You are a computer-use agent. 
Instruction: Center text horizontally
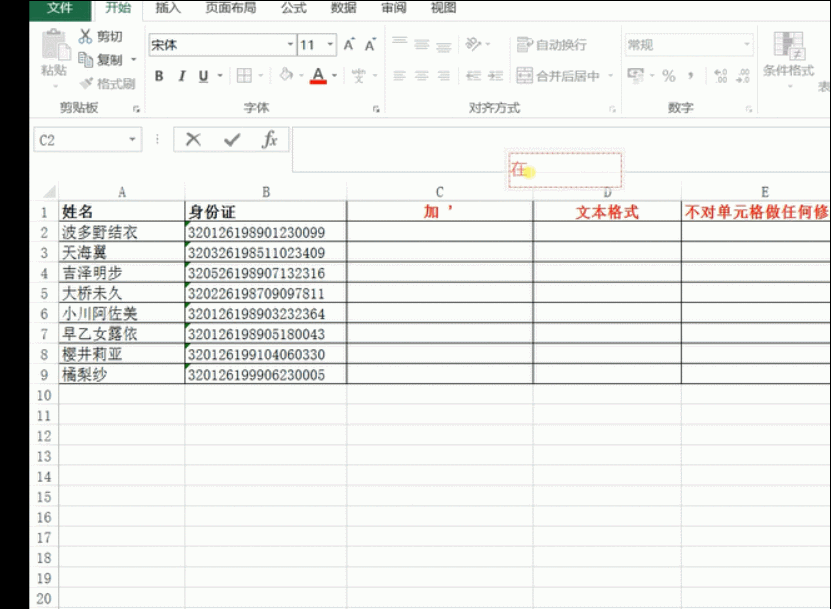tap(422, 76)
